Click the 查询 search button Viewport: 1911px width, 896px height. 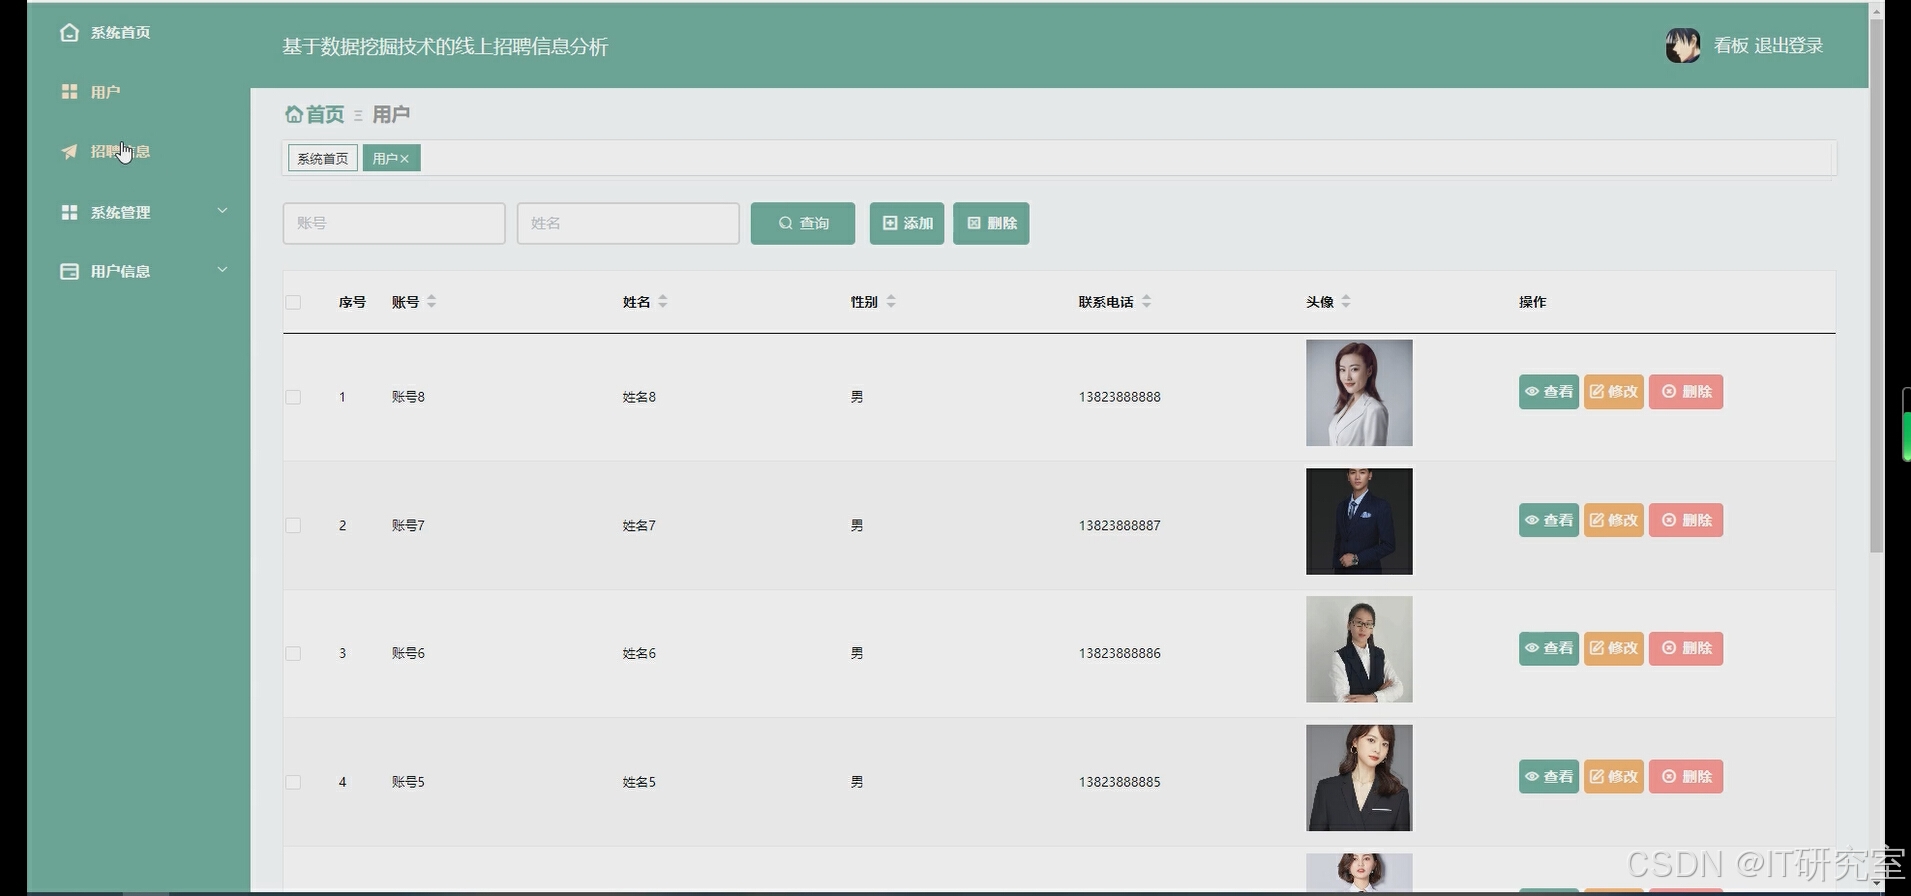803,223
